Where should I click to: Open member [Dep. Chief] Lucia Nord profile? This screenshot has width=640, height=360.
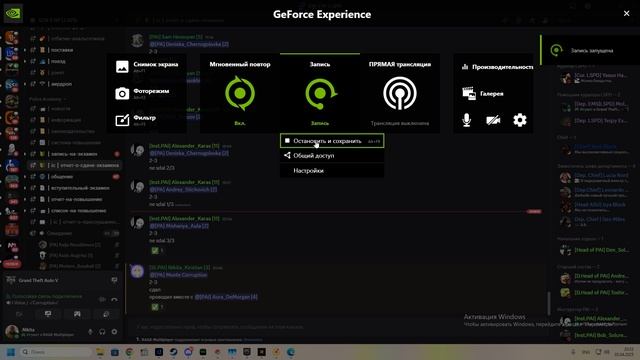594,177
